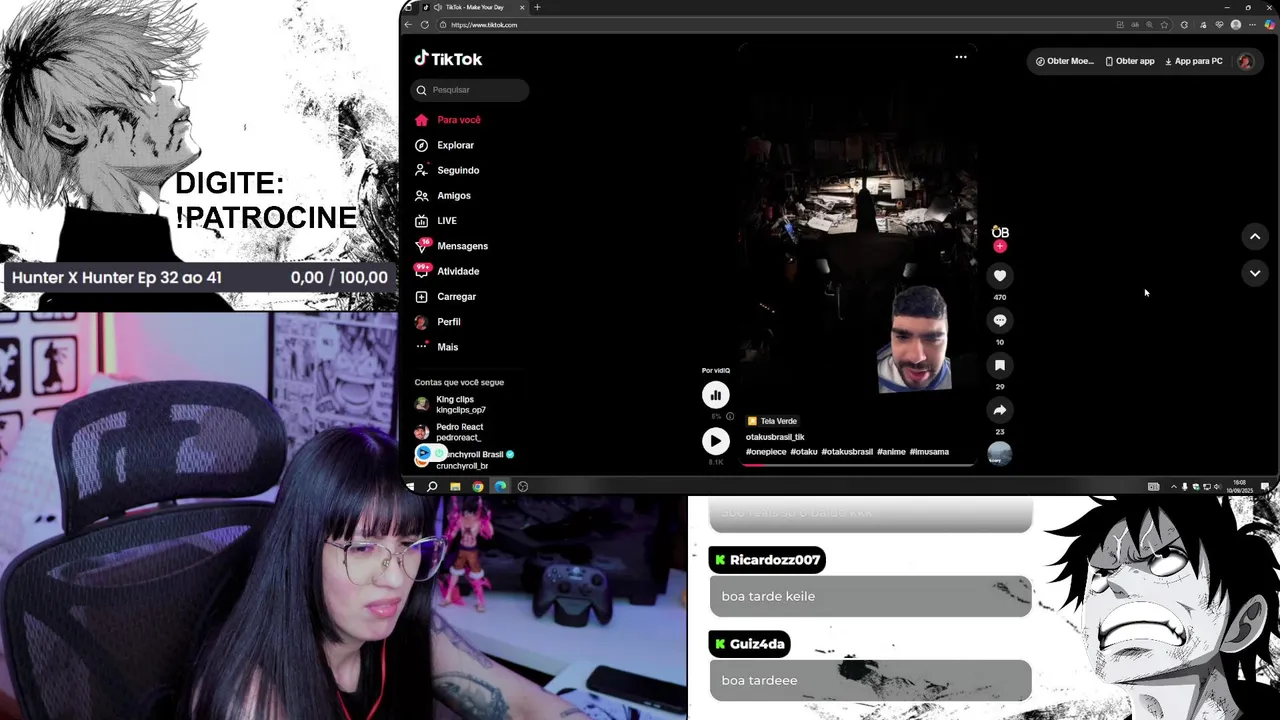Open the #otakusbrasil hashtag
Screen dimensions: 1280x720
click(847, 452)
